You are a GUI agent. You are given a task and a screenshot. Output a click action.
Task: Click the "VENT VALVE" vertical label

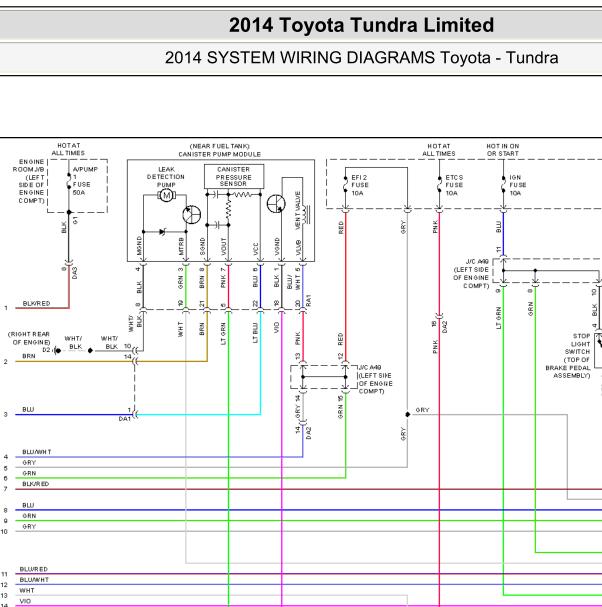click(x=298, y=210)
